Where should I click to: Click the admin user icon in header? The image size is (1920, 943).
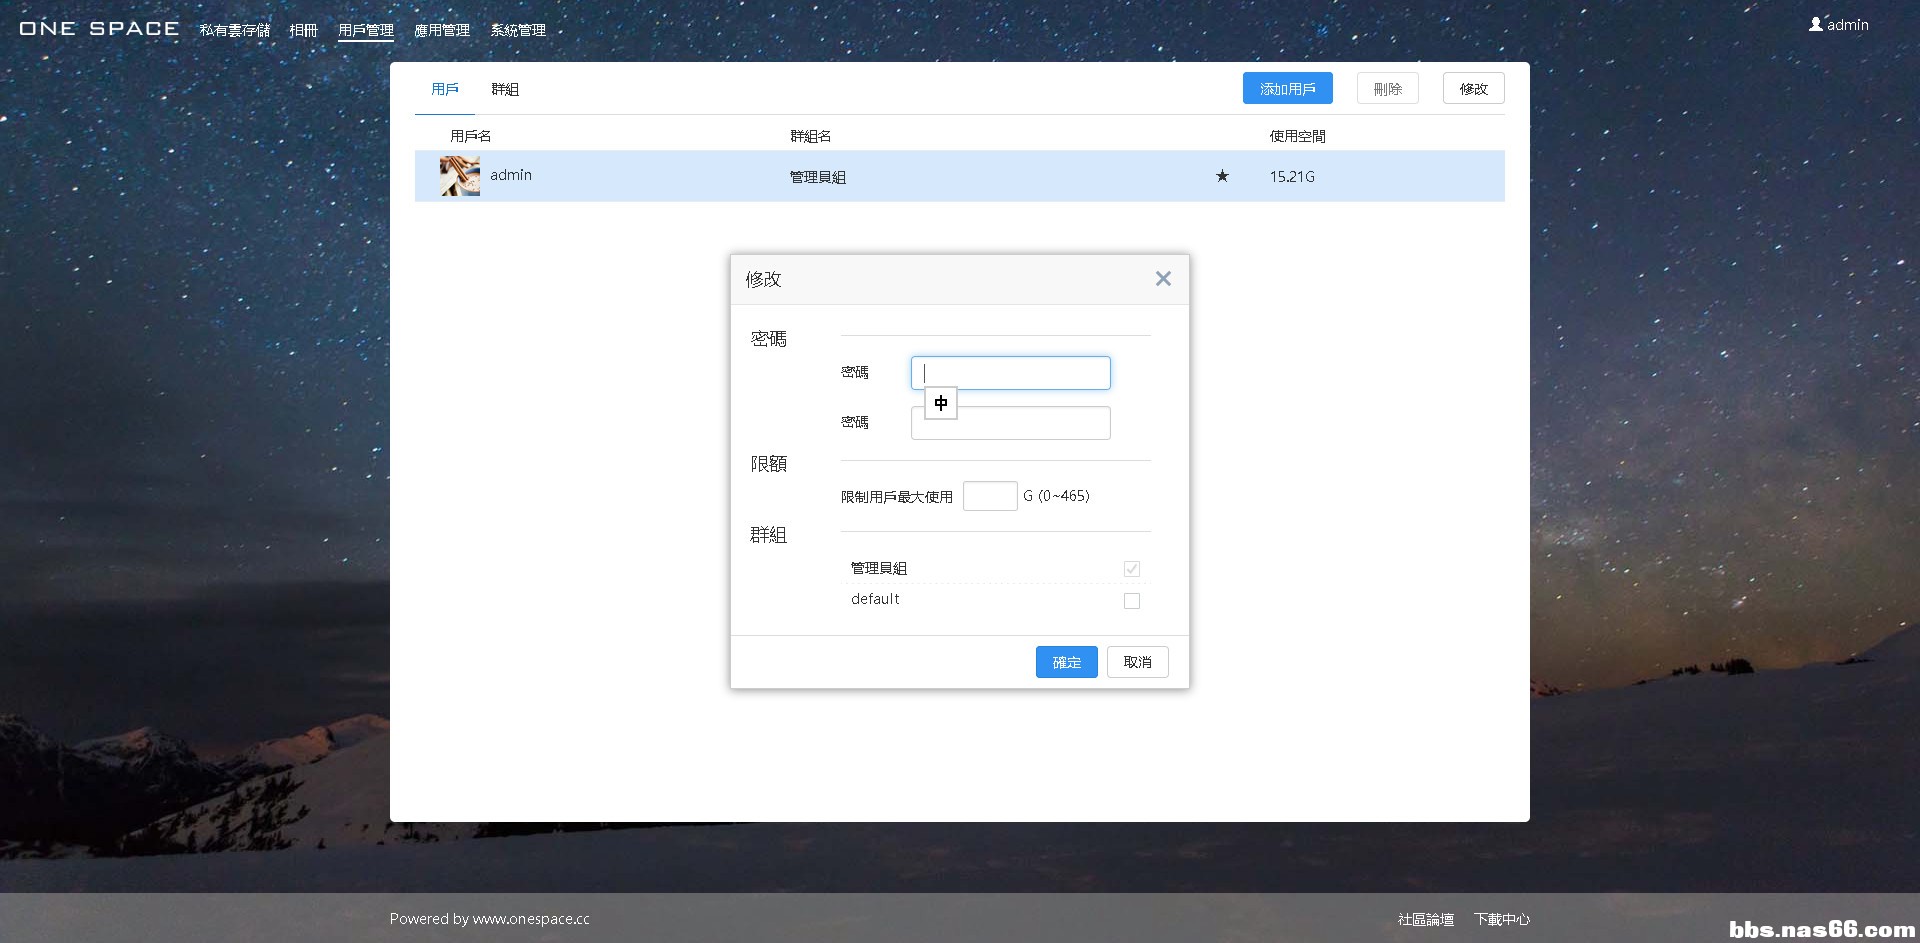click(x=1815, y=25)
